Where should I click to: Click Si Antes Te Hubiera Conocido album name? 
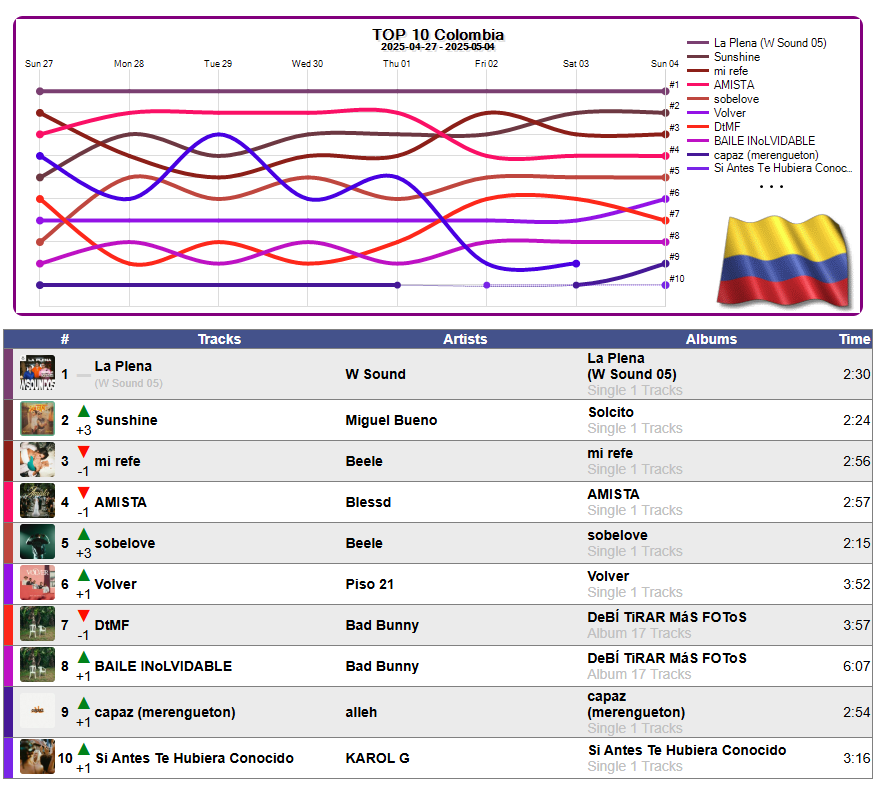pyautogui.click(x=687, y=750)
